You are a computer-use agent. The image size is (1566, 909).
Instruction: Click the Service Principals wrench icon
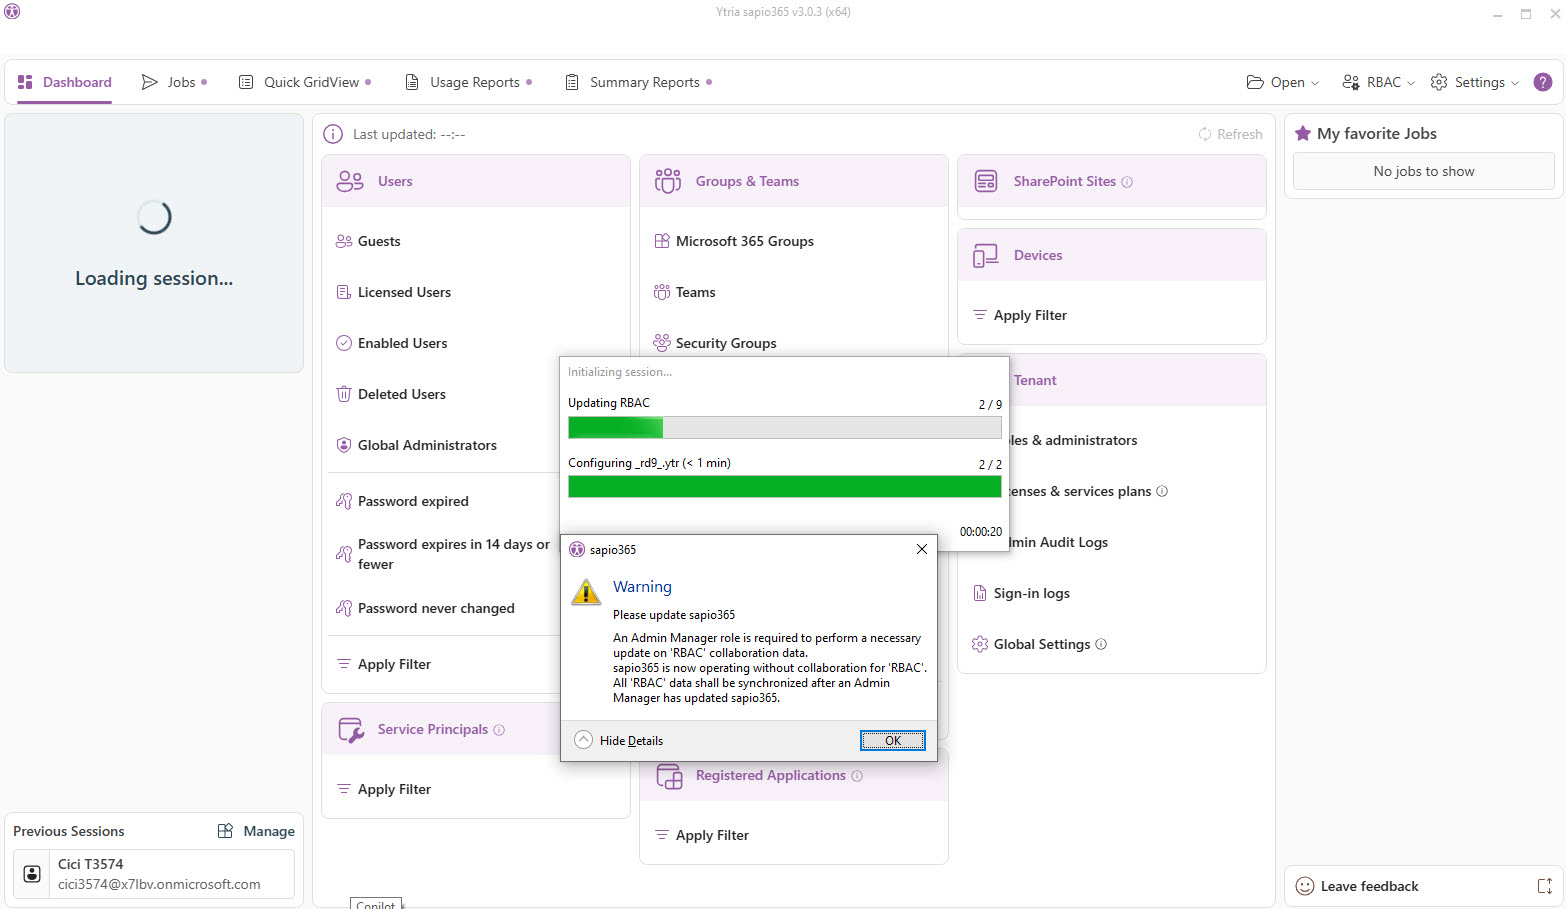(351, 730)
